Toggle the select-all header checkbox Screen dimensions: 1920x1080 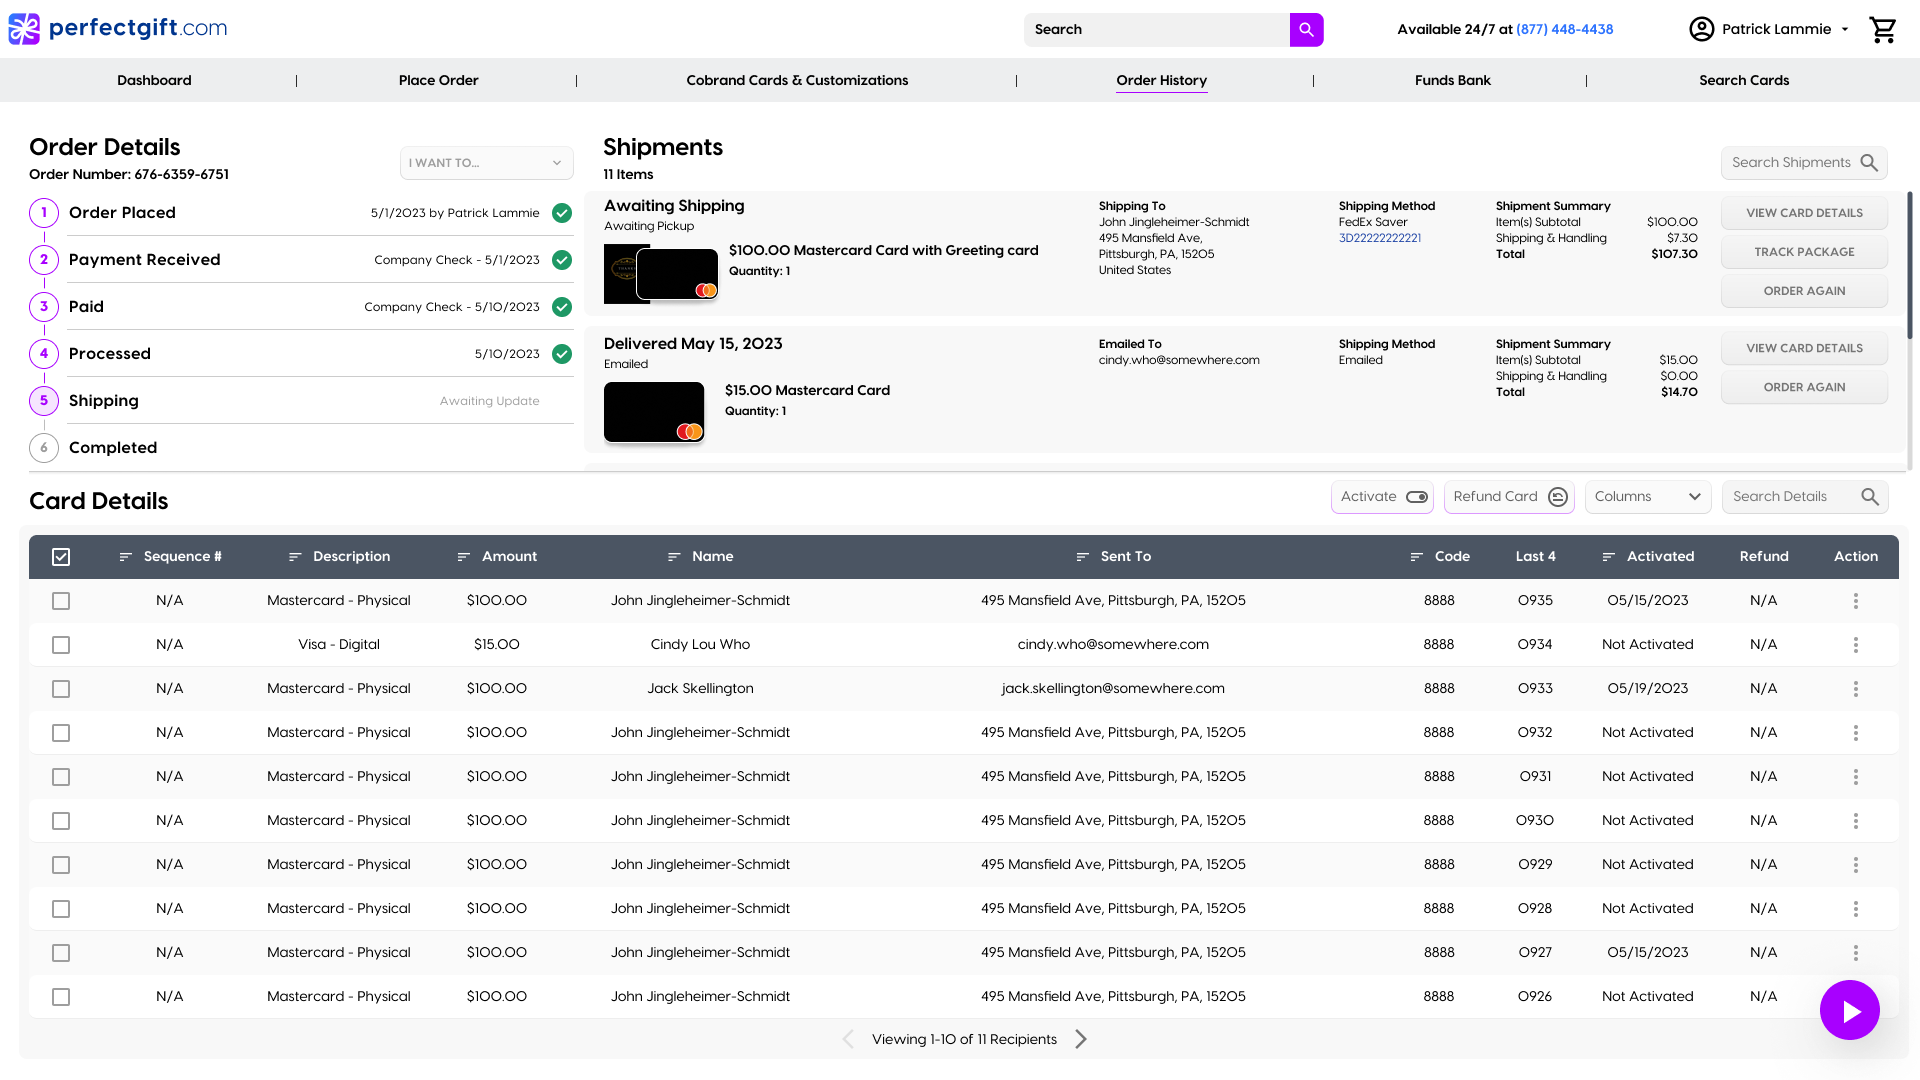tap(61, 557)
